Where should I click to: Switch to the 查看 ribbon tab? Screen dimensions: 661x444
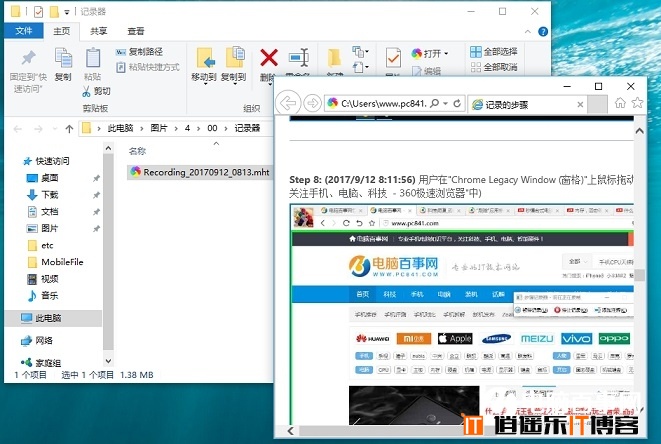click(136, 31)
